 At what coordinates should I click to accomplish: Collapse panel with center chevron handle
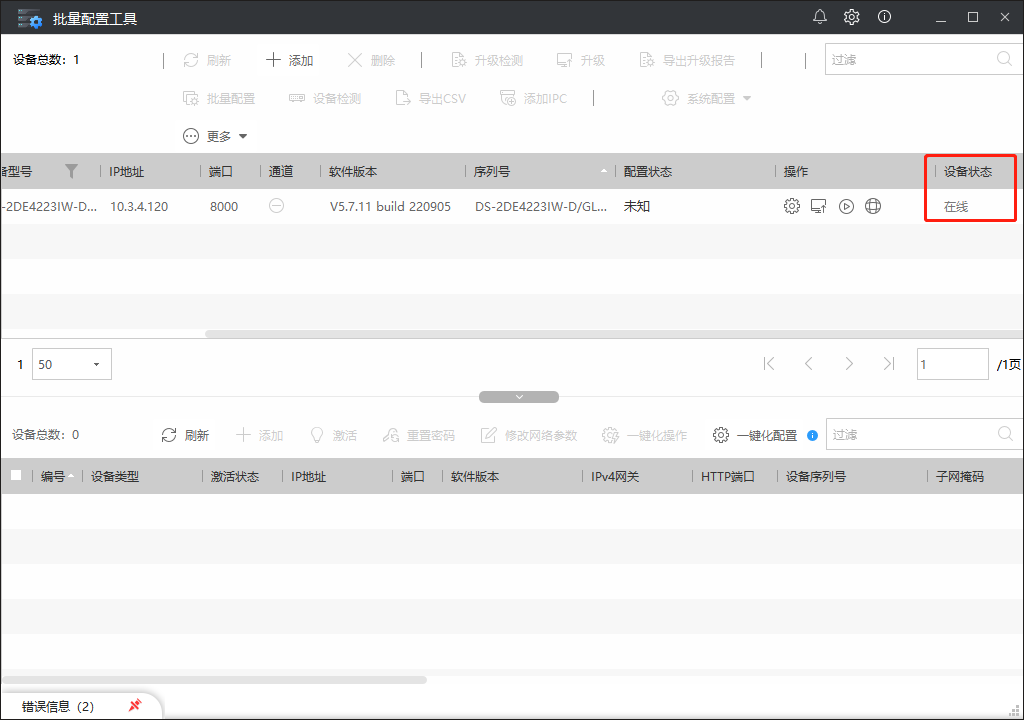(x=519, y=397)
